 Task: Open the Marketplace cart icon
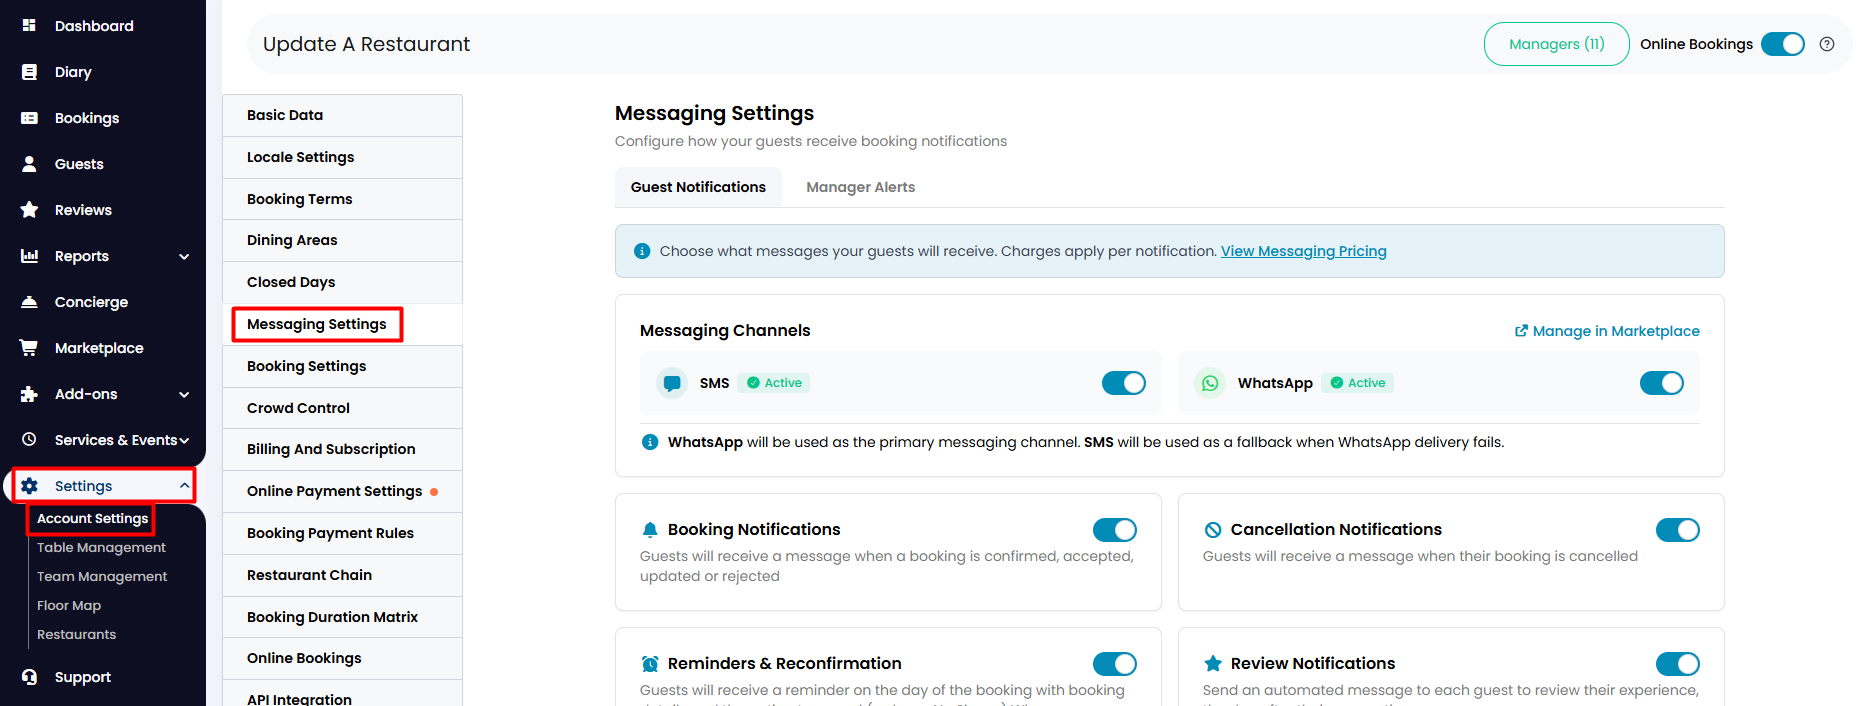29,348
